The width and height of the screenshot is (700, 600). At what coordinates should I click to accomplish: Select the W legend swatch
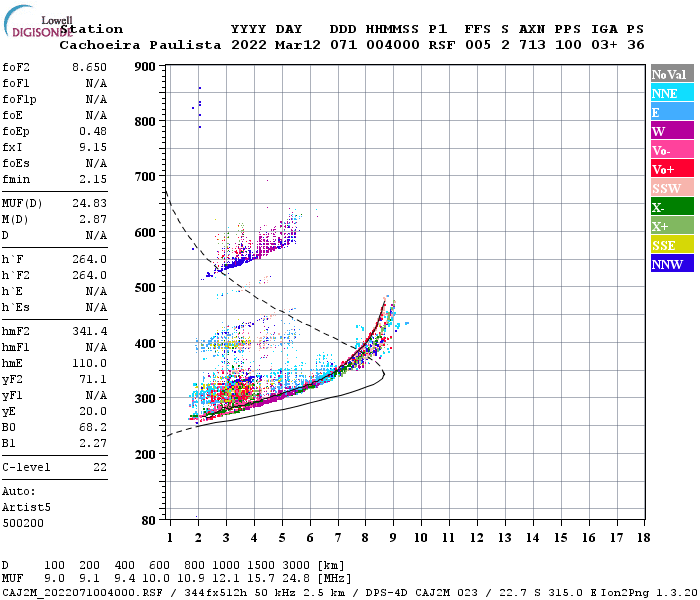pyautogui.click(x=672, y=130)
